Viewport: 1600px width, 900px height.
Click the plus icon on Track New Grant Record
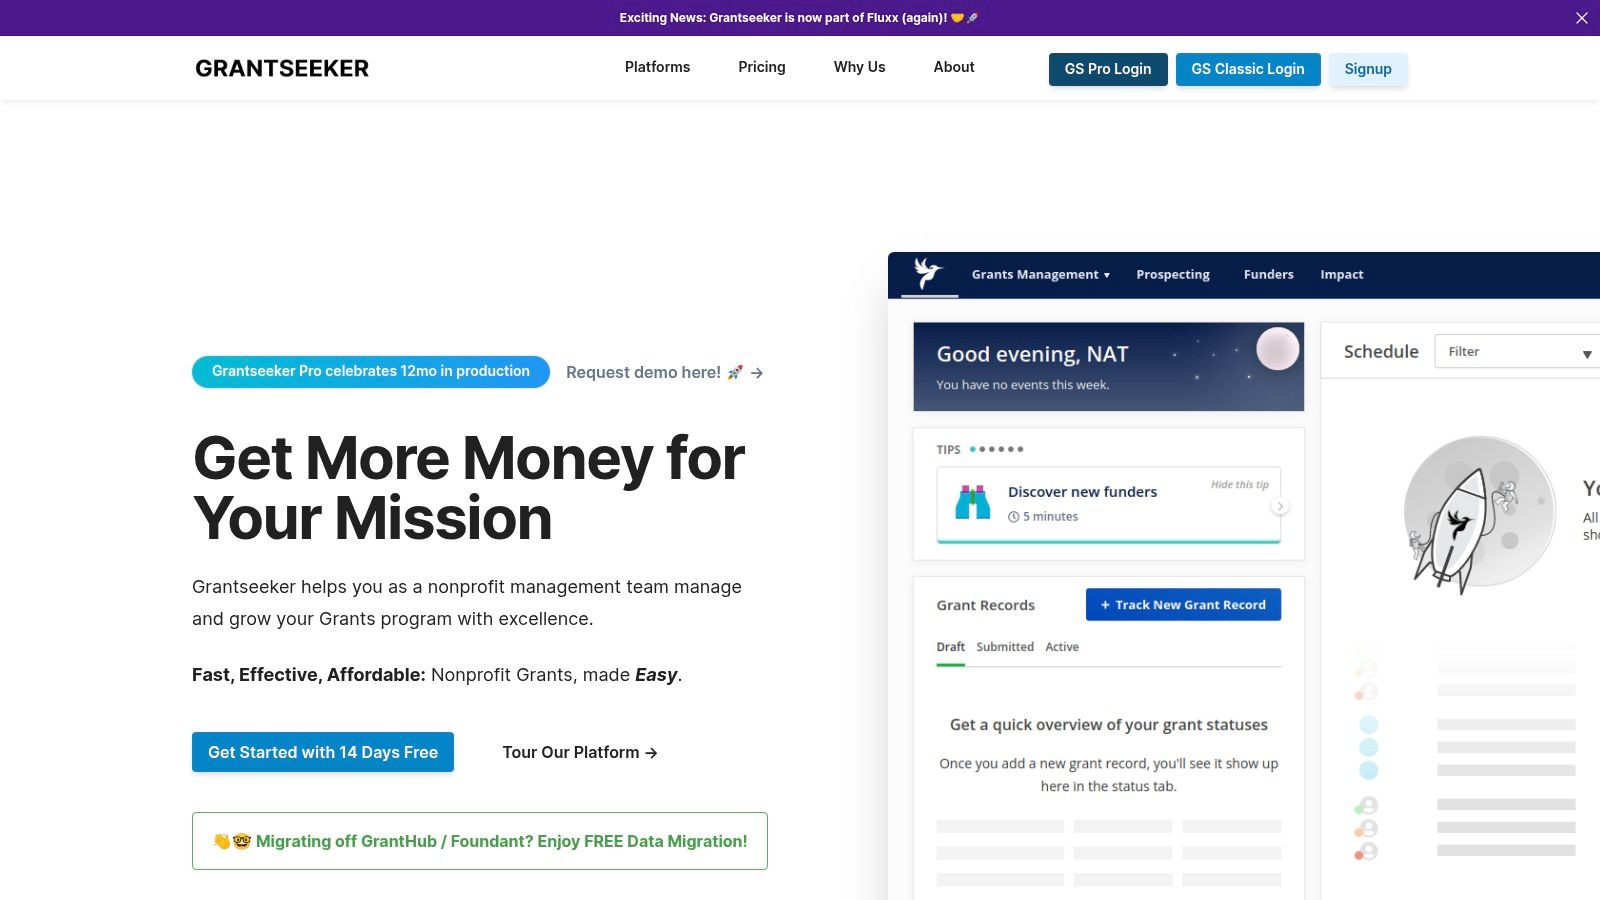point(1104,604)
